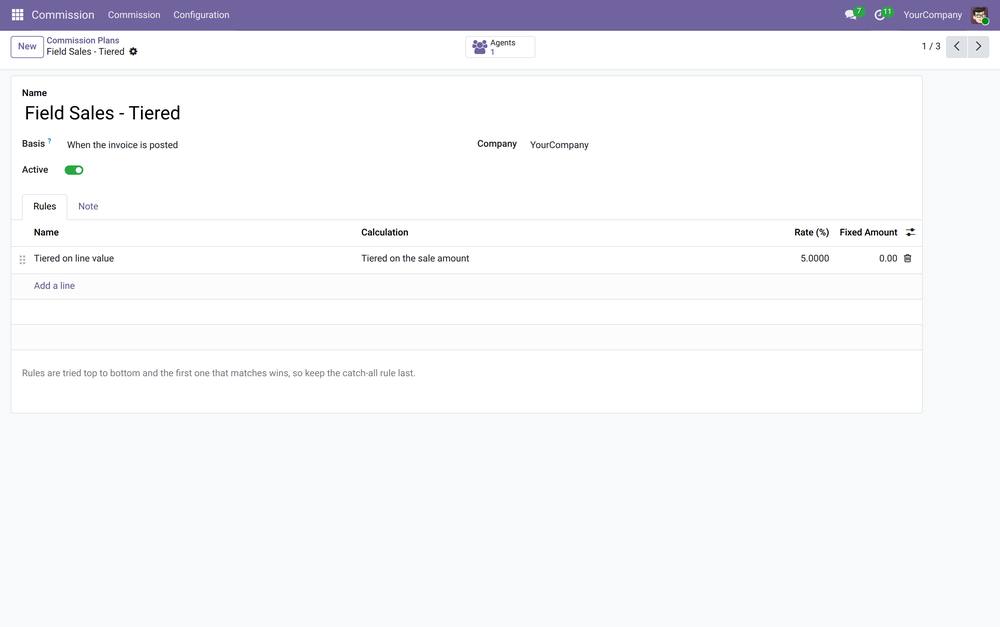This screenshot has height=627, width=1000.
Task: Switch to the Note tab
Action: pos(88,207)
